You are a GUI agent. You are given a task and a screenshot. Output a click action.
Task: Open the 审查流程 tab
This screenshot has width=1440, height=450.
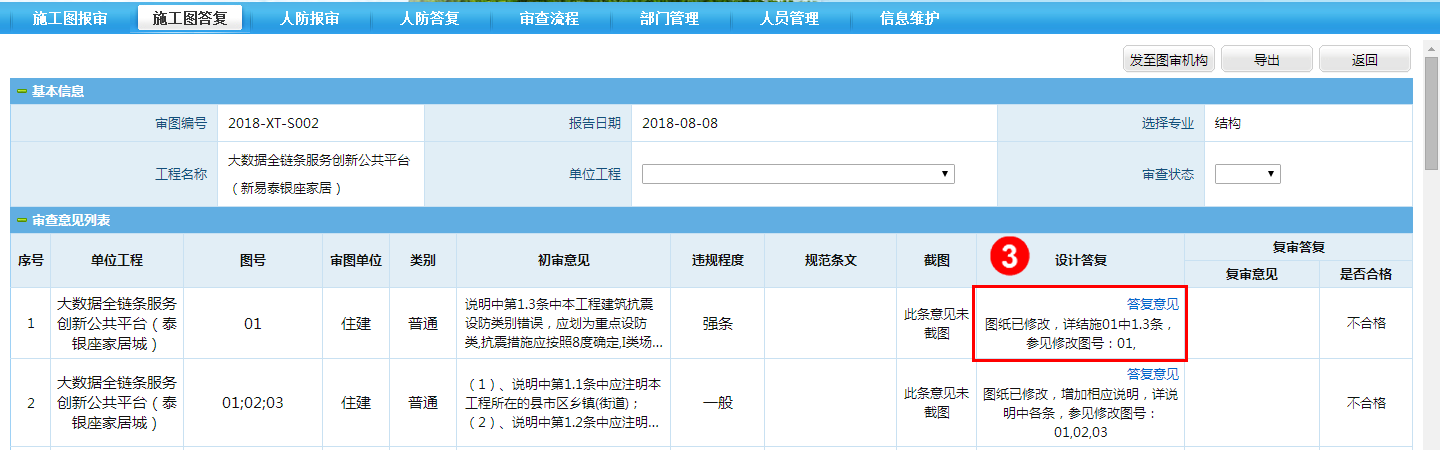pyautogui.click(x=549, y=18)
